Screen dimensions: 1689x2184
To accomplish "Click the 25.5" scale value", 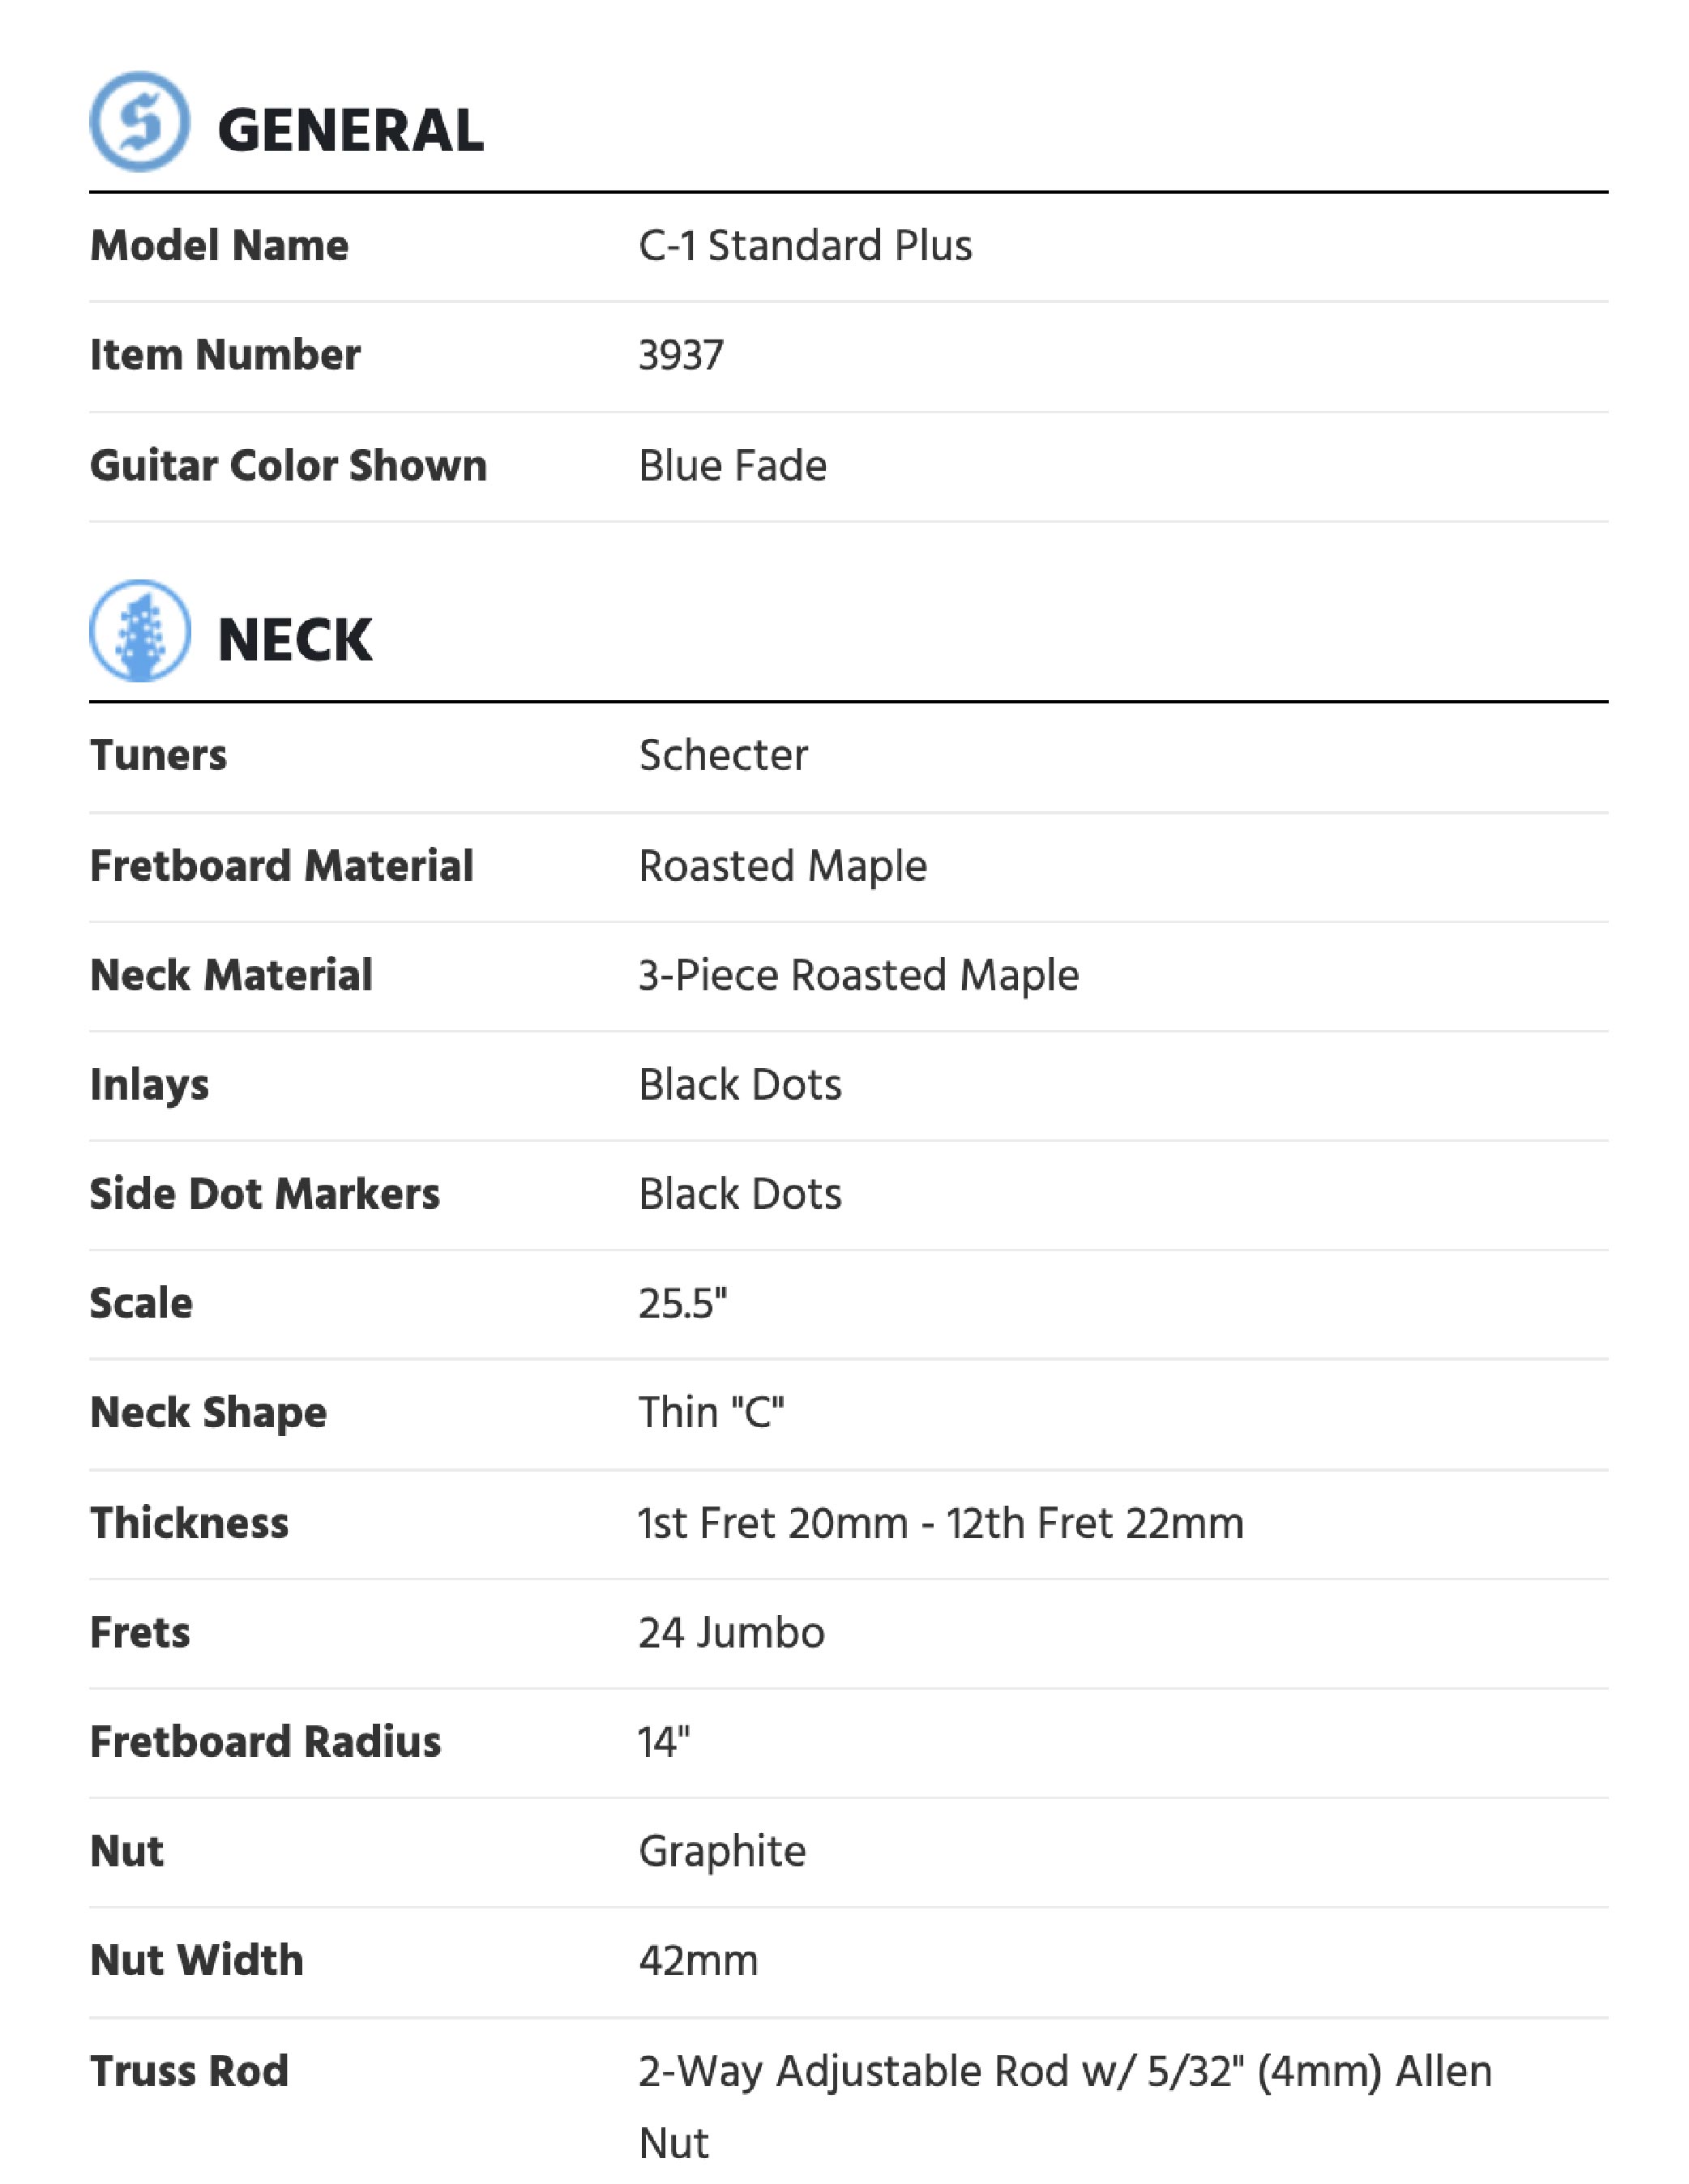I will click(683, 1303).
